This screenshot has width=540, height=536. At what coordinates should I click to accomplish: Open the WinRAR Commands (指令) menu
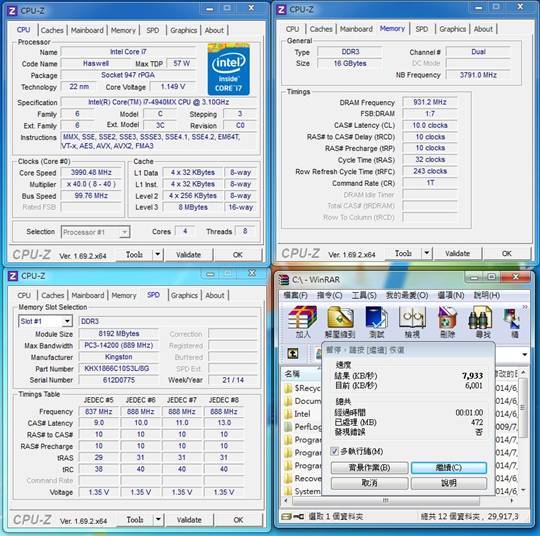tap(329, 296)
